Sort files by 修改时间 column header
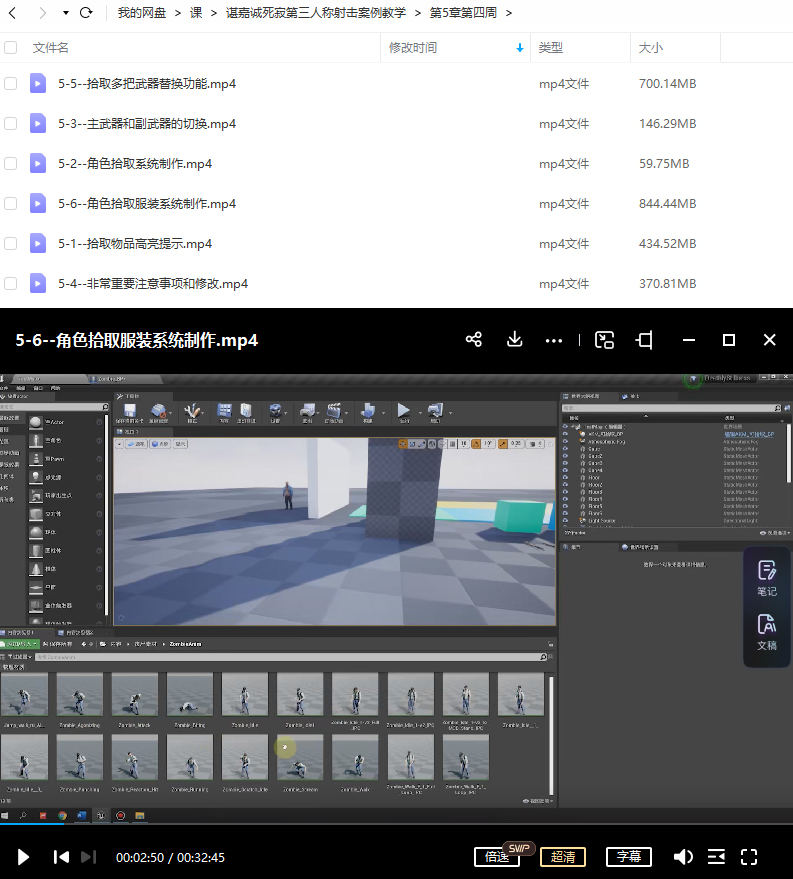793x879 pixels. tap(413, 47)
